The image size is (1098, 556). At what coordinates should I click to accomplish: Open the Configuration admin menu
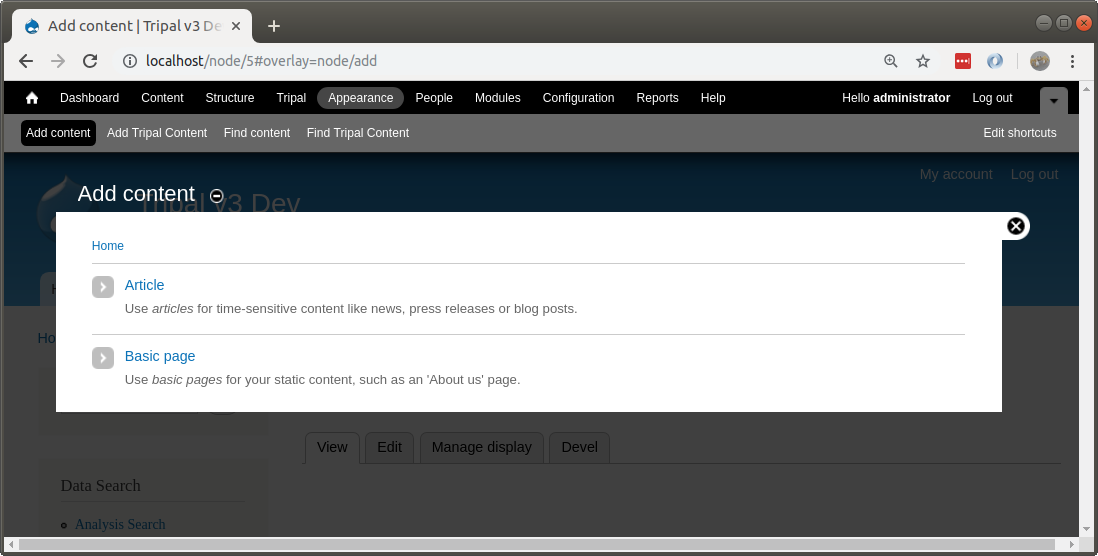pyautogui.click(x=578, y=98)
